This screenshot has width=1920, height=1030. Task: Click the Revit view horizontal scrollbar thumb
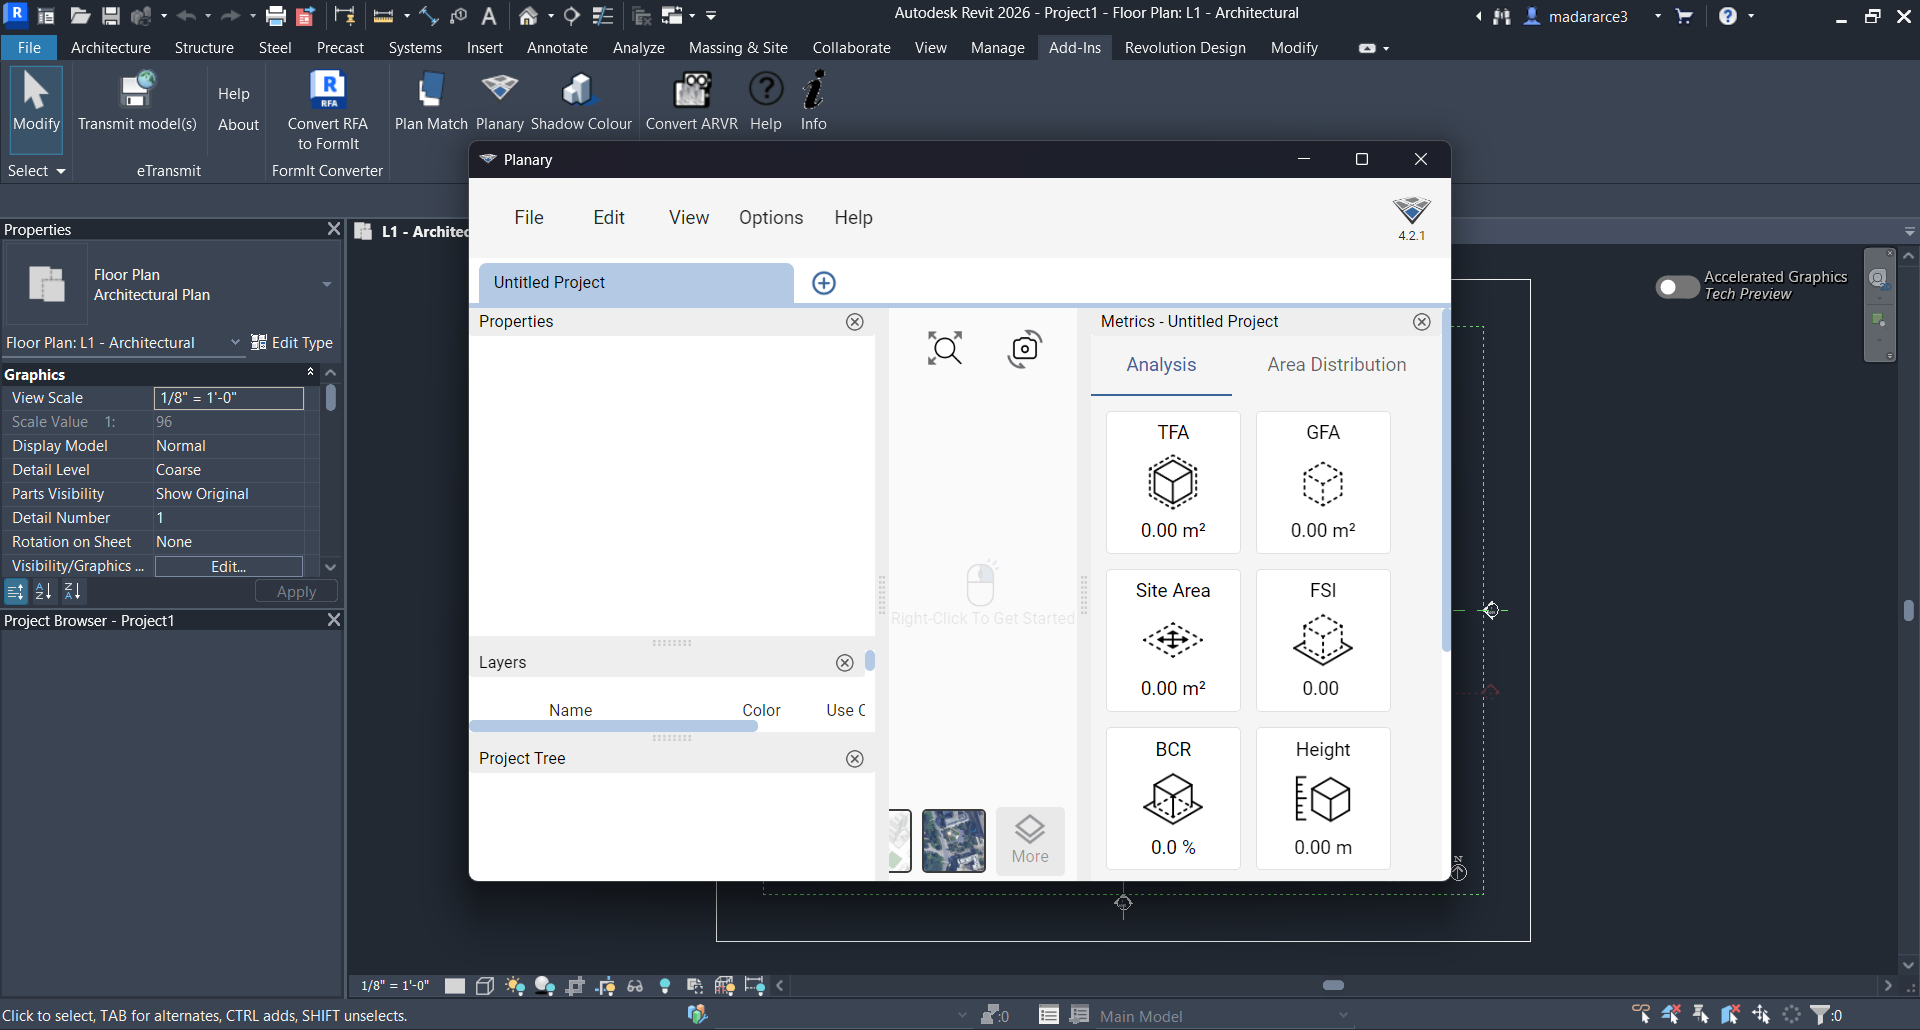1333,986
